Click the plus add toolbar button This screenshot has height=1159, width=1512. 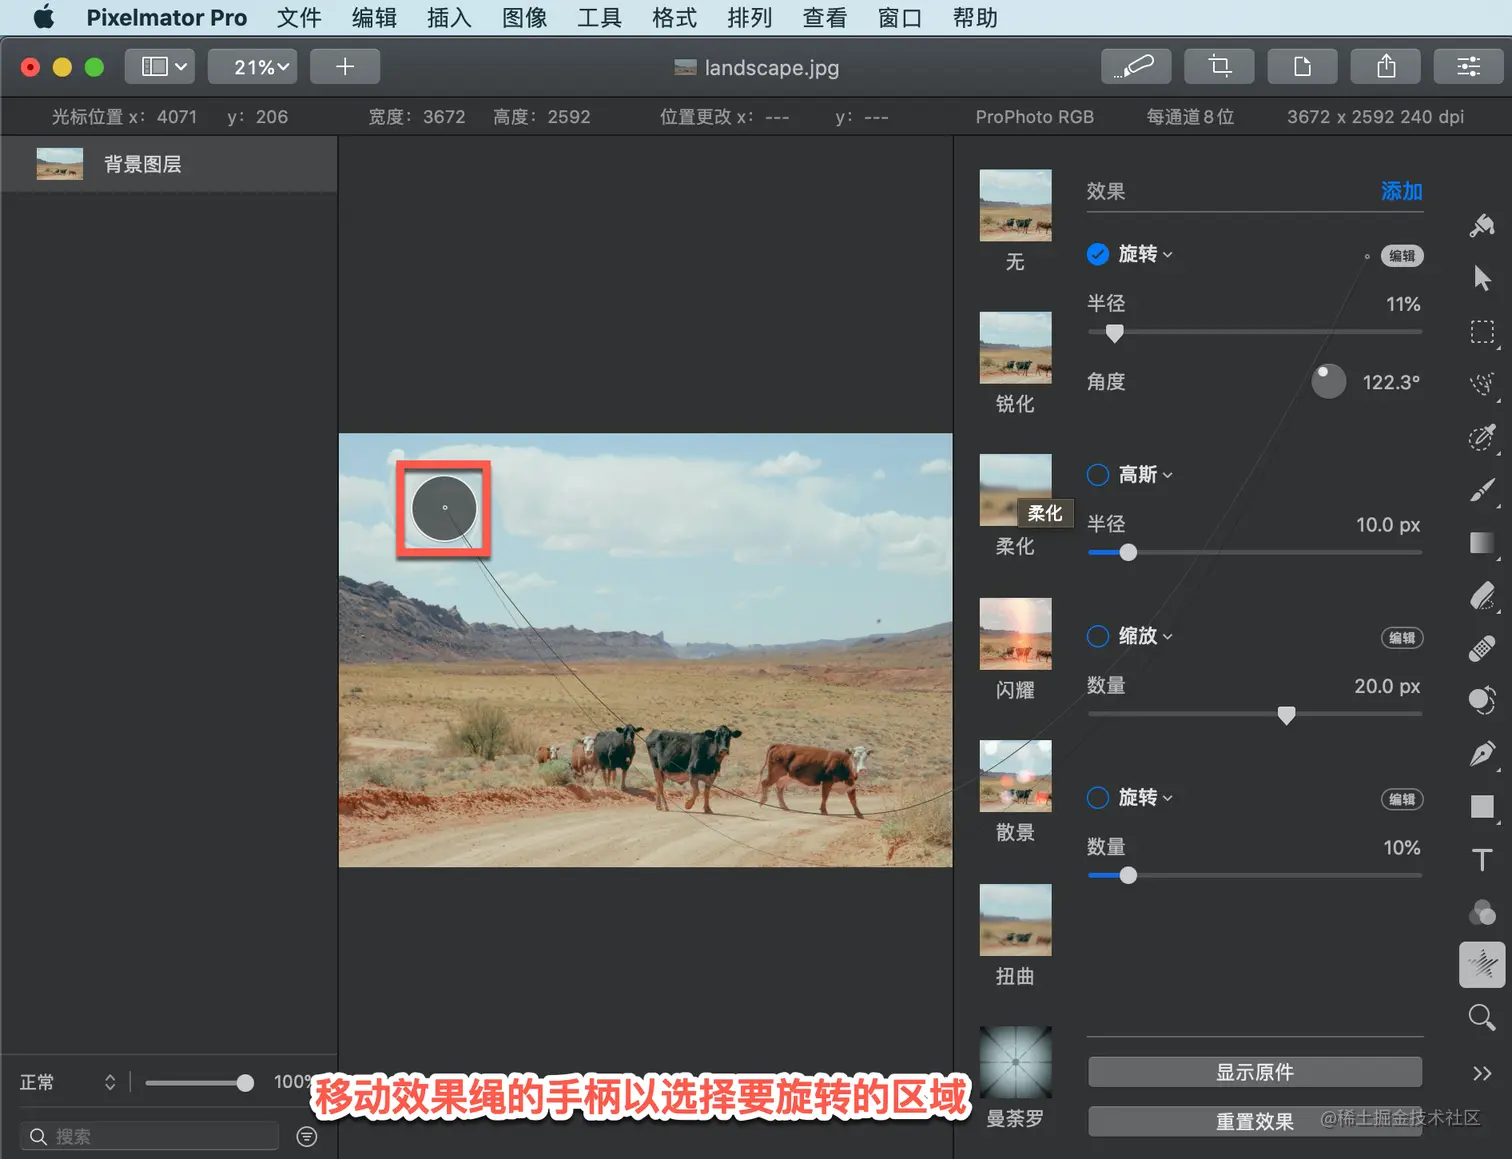click(x=345, y=67)
